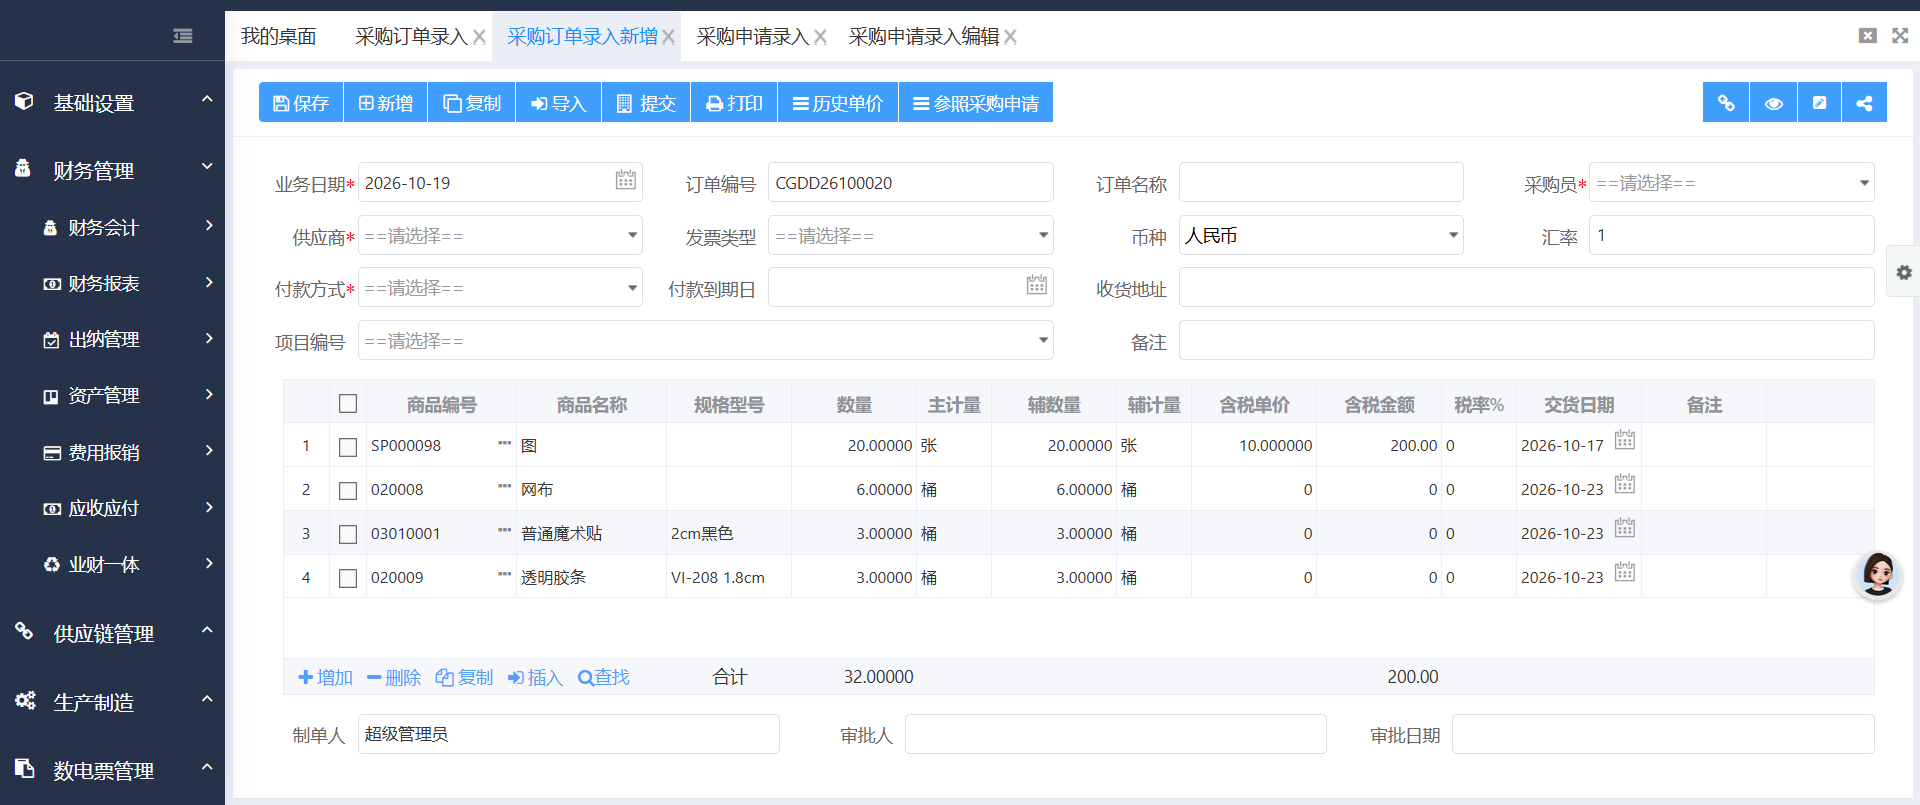The image size is (1920, 805).
Task: Open product lookup ellipsis for SP000098
Action: coord(504,442)
